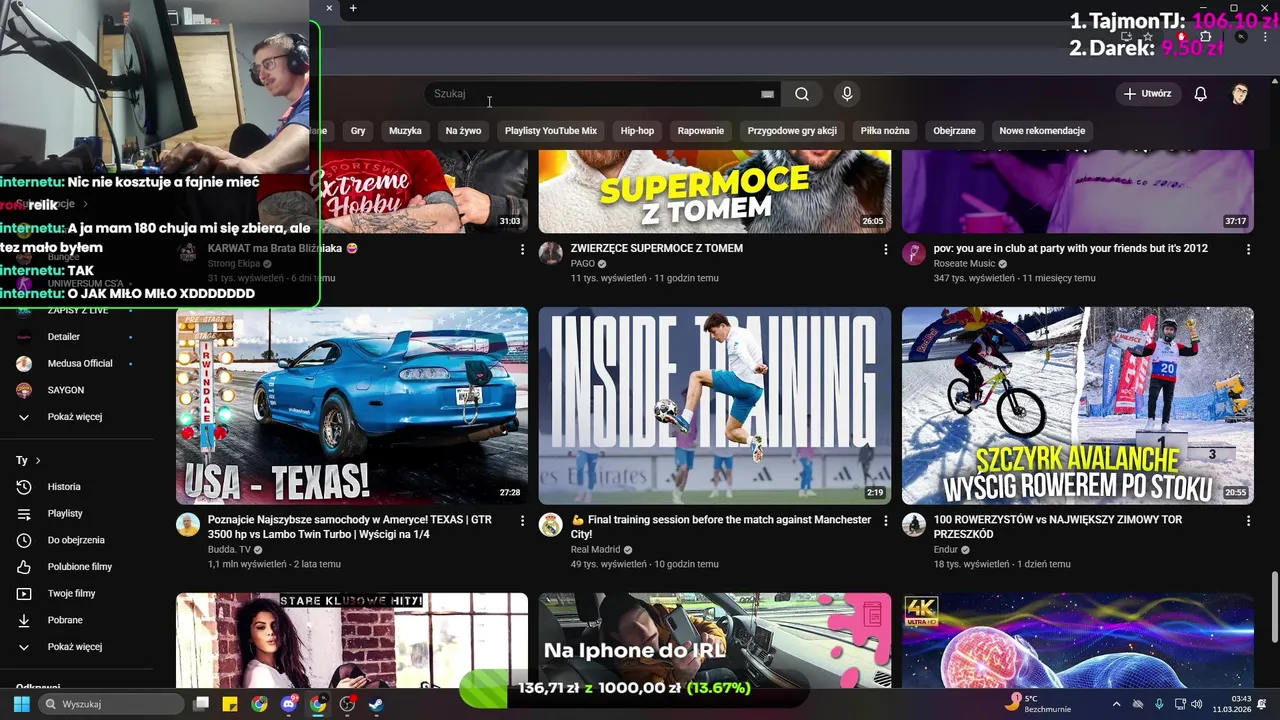Viewport: 1280px width, 720px height.
Task: Open Sticky Notes from taskbar
Action: [x=230, y=704]
